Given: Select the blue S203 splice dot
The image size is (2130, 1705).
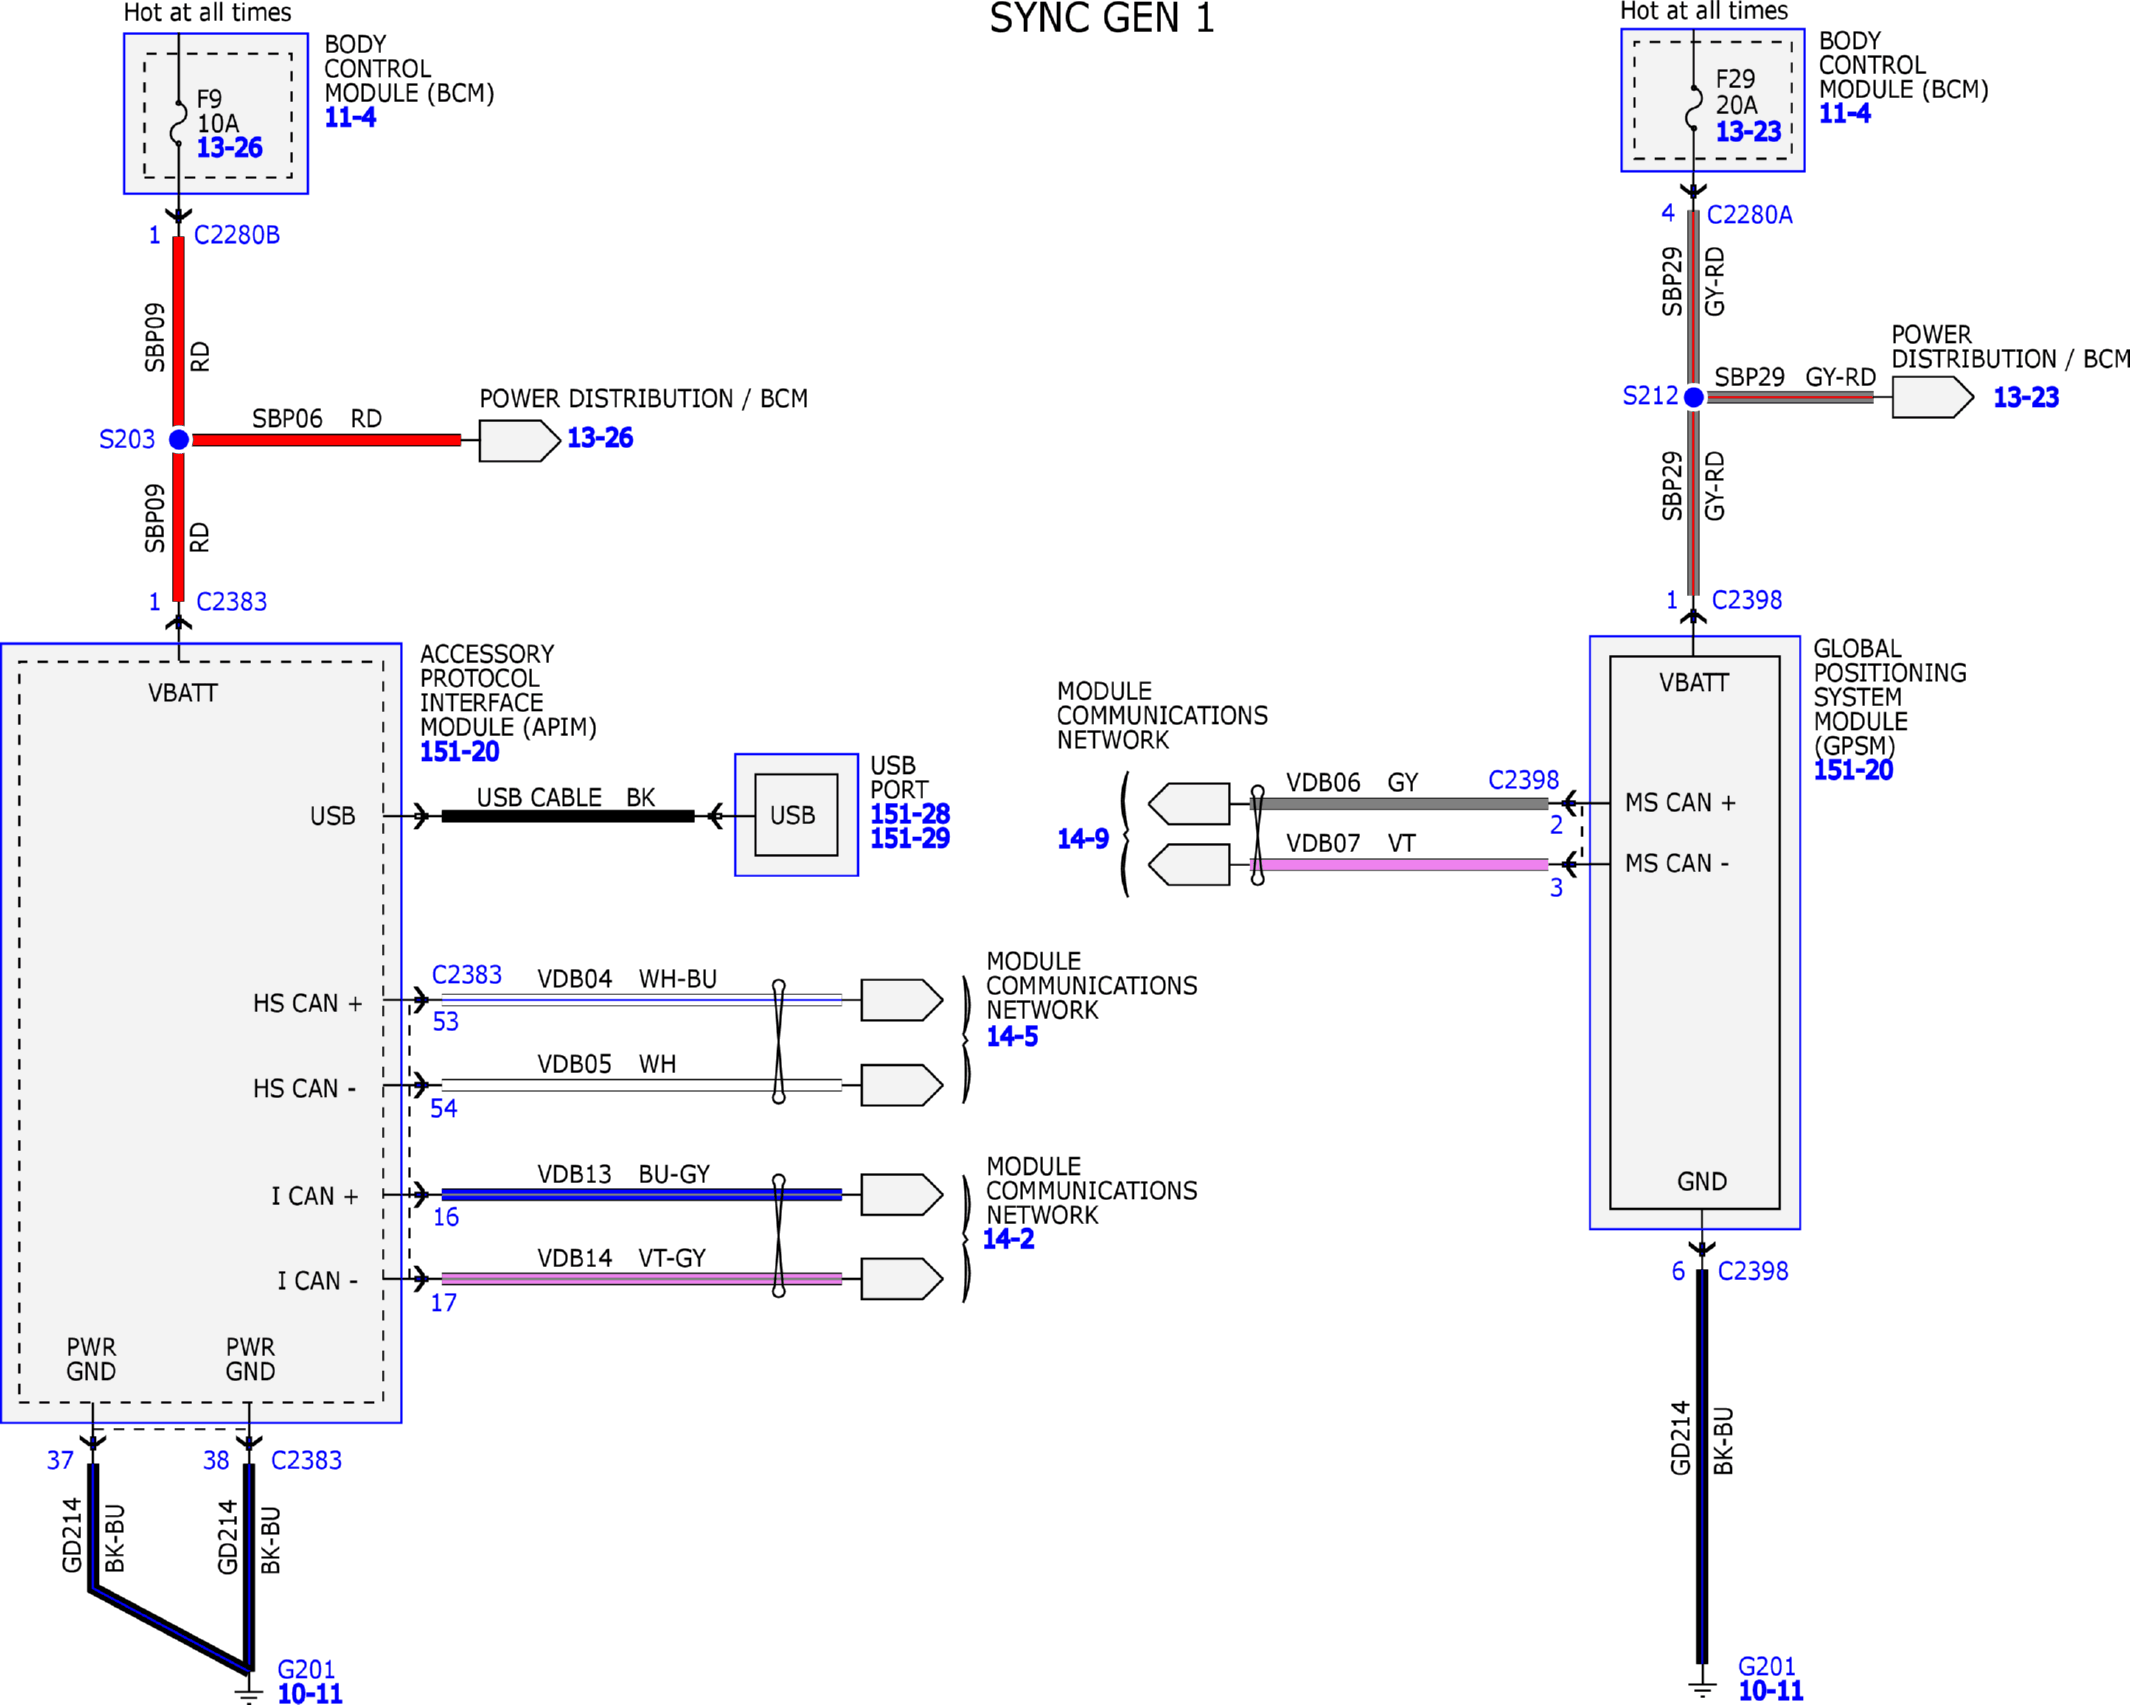Looking at the screenshot, I should 179,439.
